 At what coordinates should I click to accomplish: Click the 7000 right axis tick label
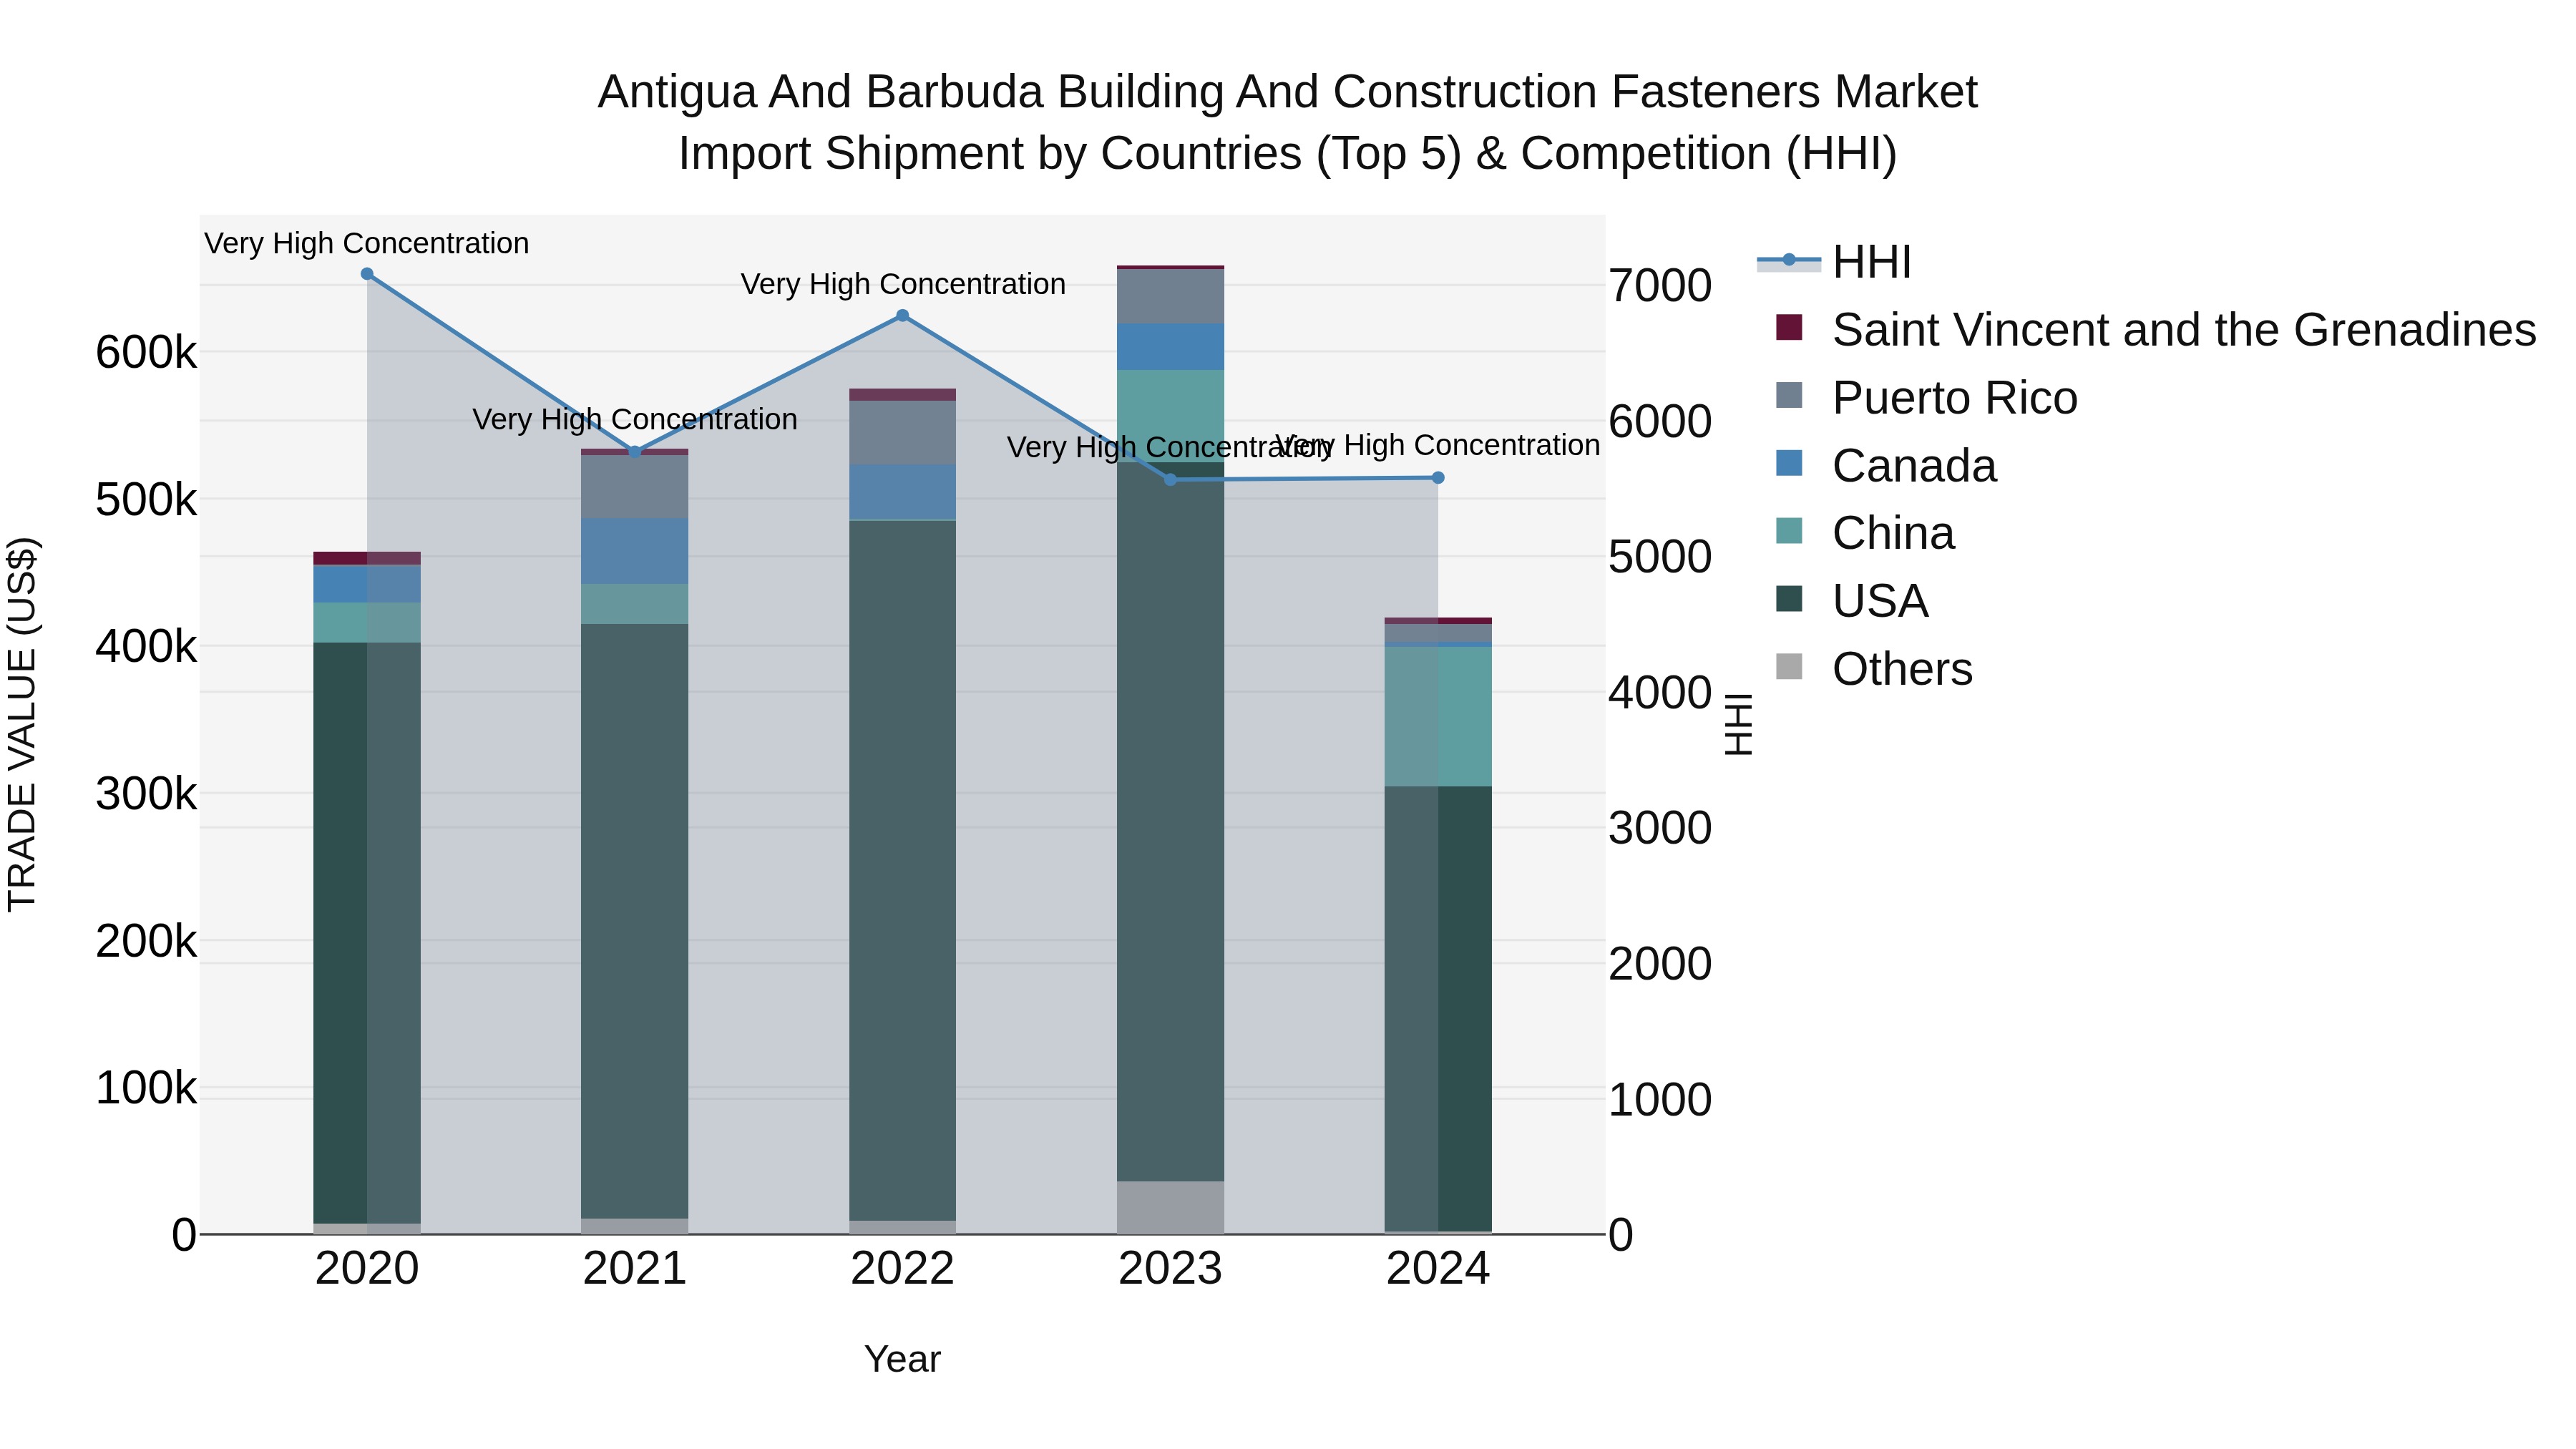pos(1660,286)
